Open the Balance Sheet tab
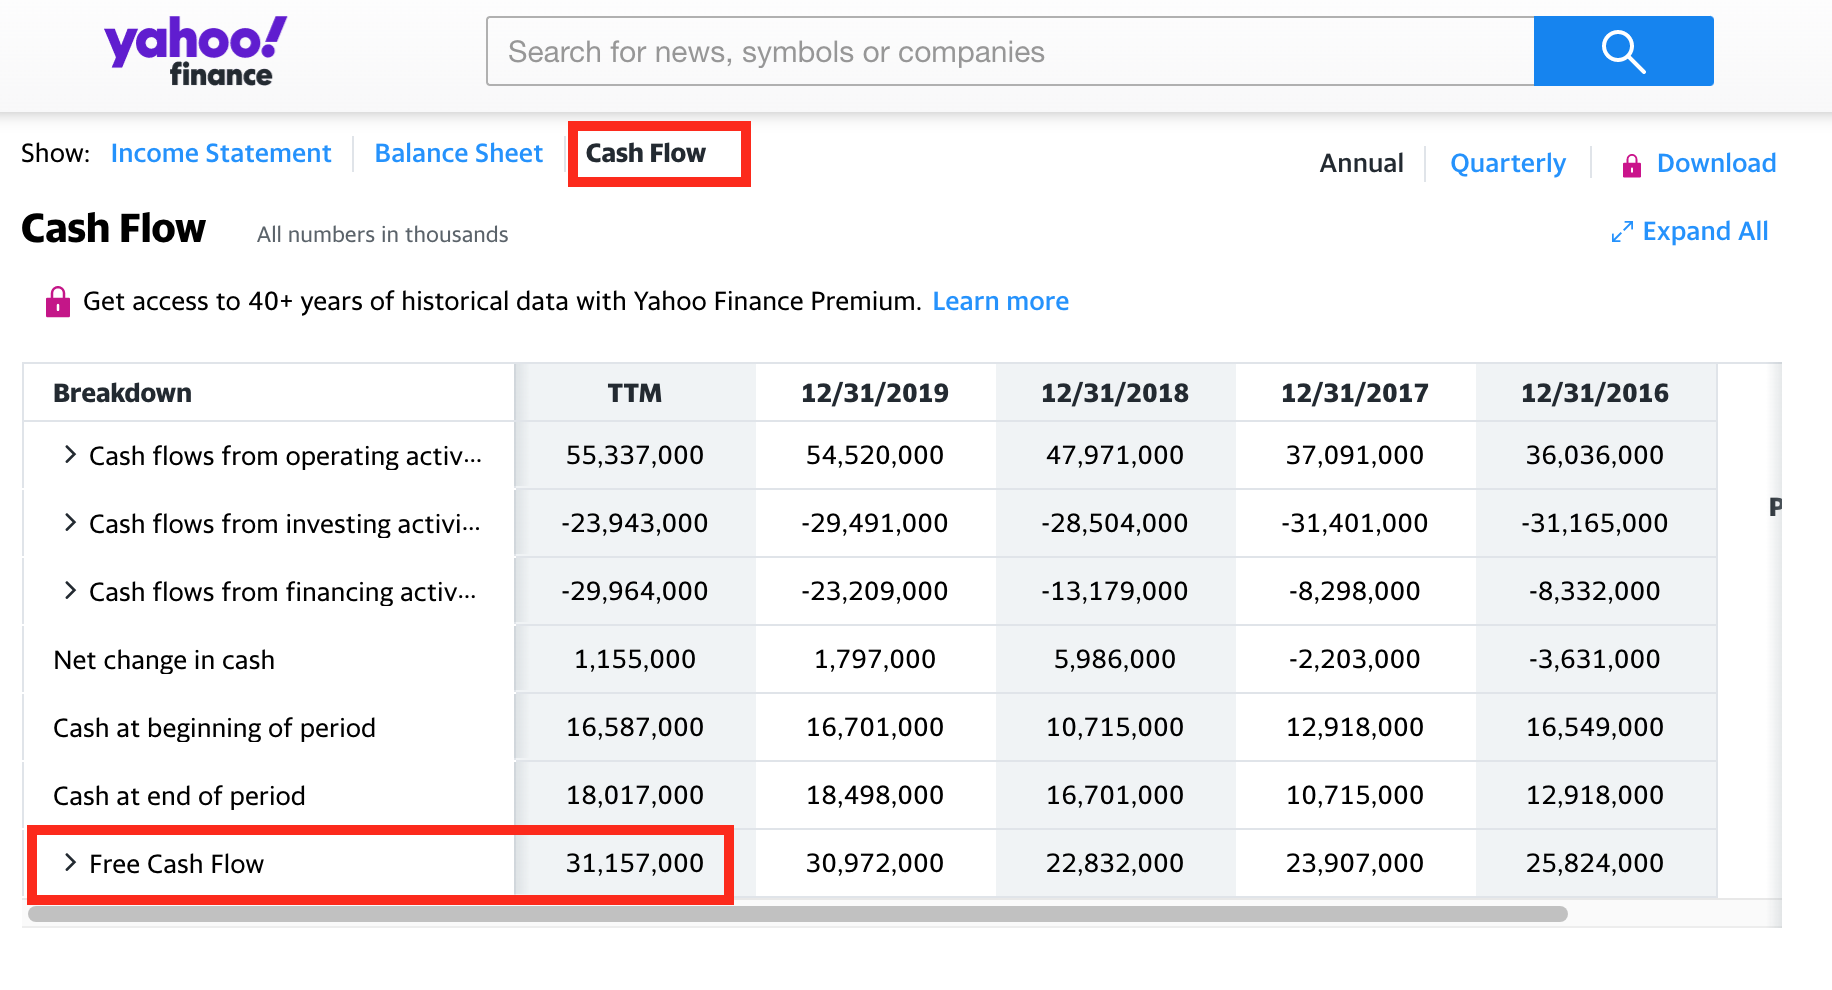Image resolution: width=1832 pixels, height=990 pixels. click(458, 153)
